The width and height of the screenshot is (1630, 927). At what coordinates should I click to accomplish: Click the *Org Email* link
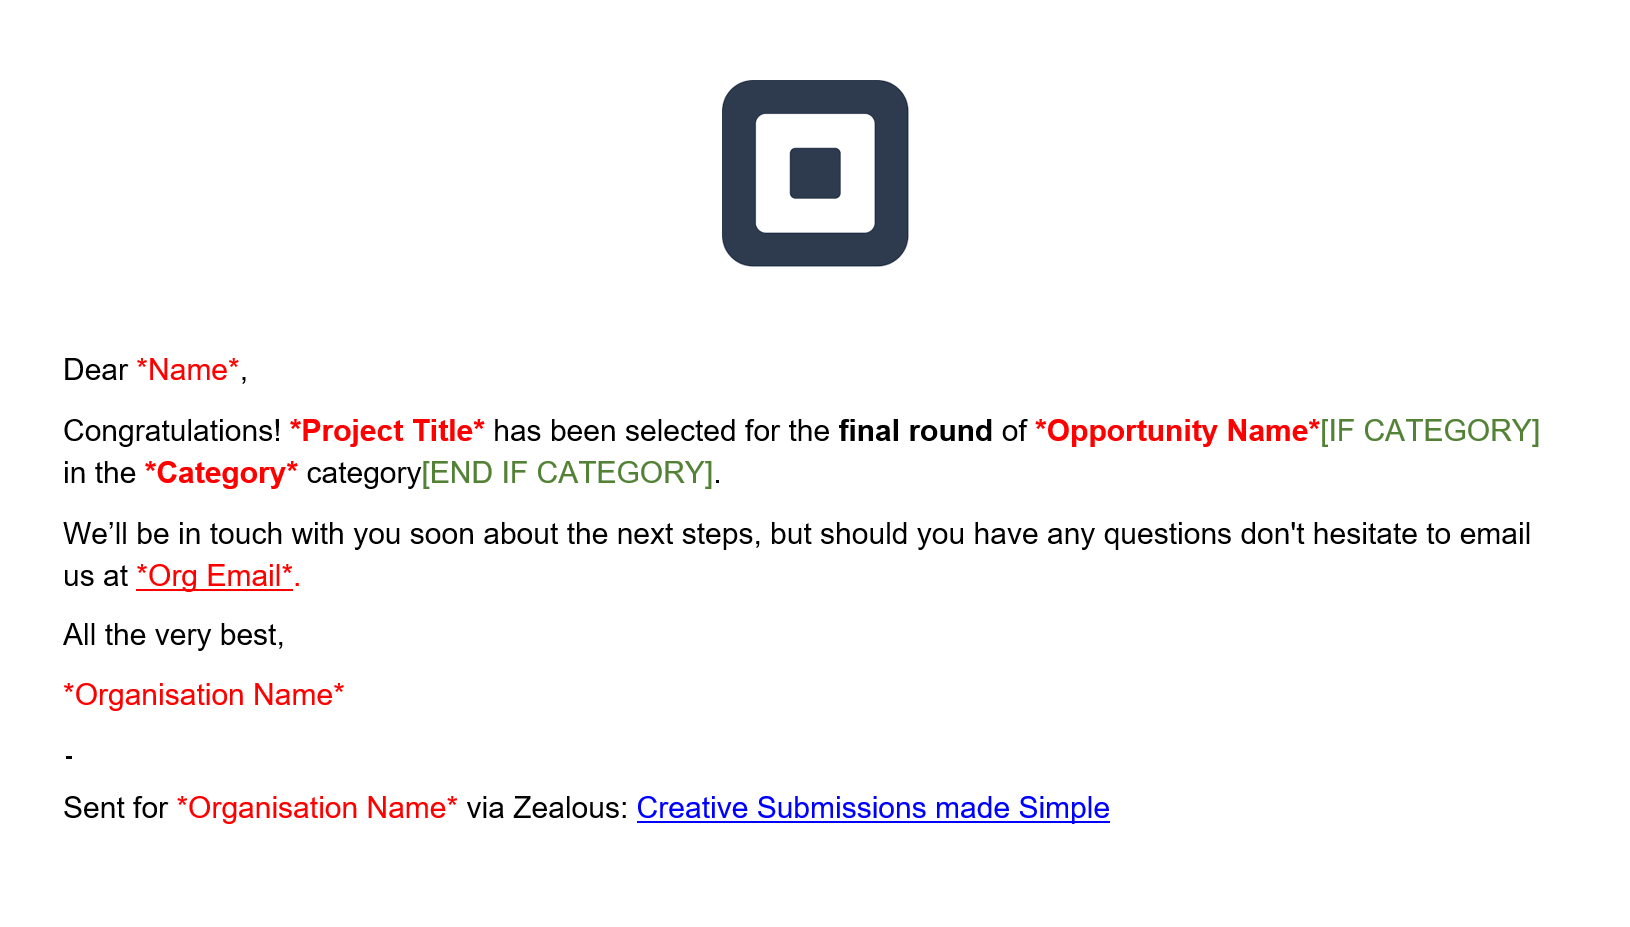click(x=214, y=576)
